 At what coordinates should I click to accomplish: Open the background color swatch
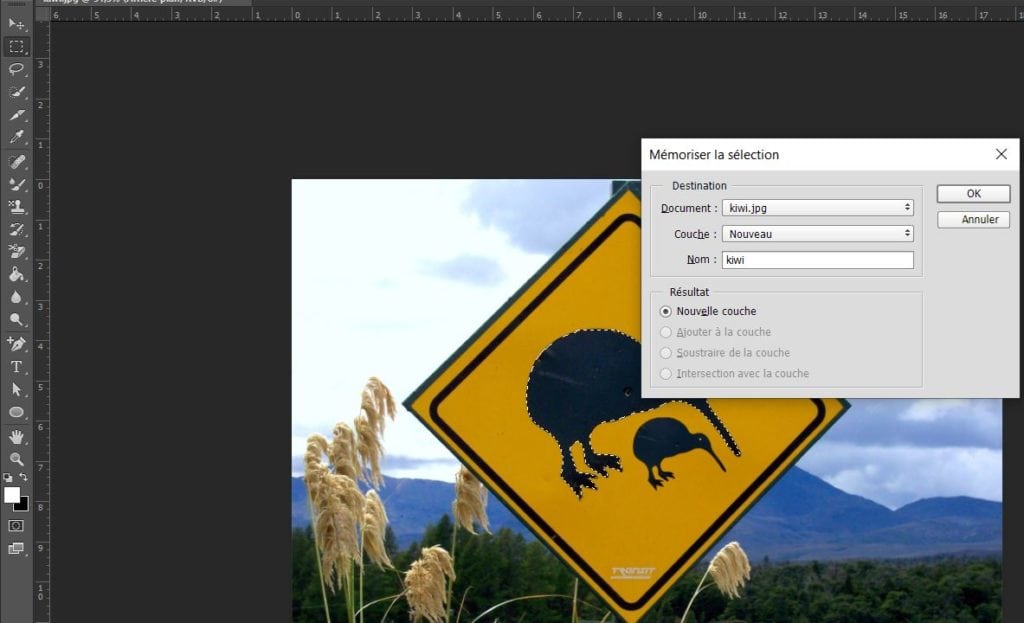(24, 506)
